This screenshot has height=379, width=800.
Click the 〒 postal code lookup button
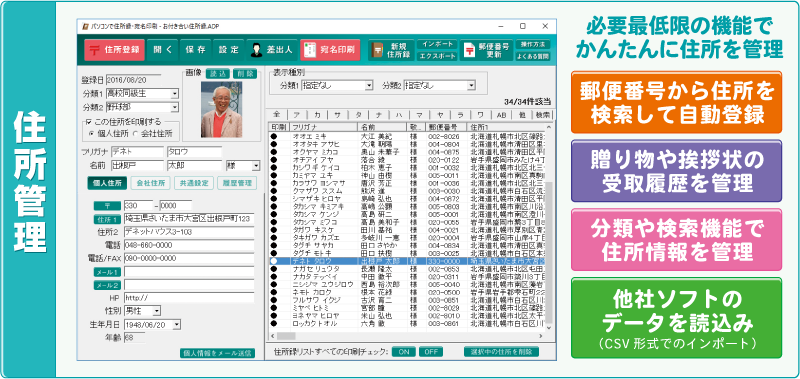click(107, 206)
